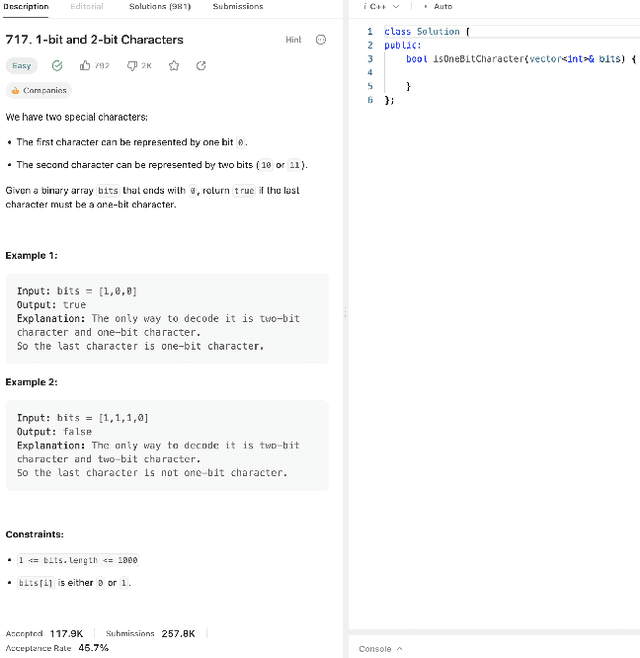Click the Easy difficulty tag
640x658 pixels.
click(21, 66)
